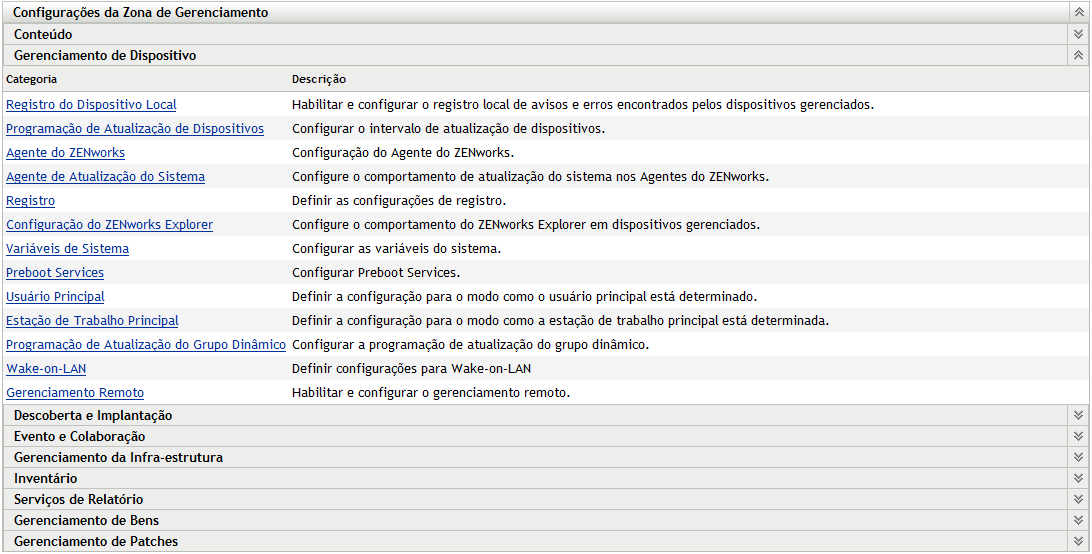The image size is (1092, 554).
Task: Select description of Usuário Principal
Action: click(x=524, y=297)
